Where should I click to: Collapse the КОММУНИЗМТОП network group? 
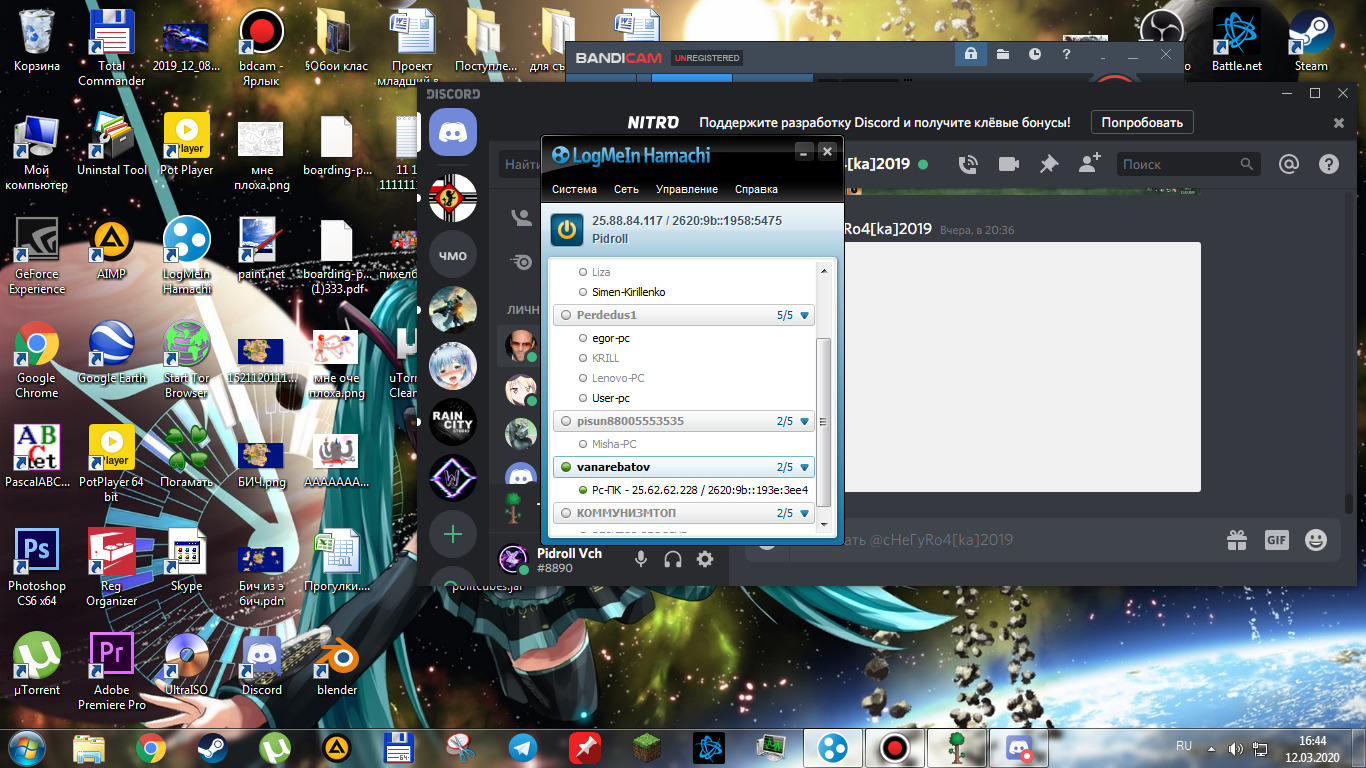tap(805, 513)
